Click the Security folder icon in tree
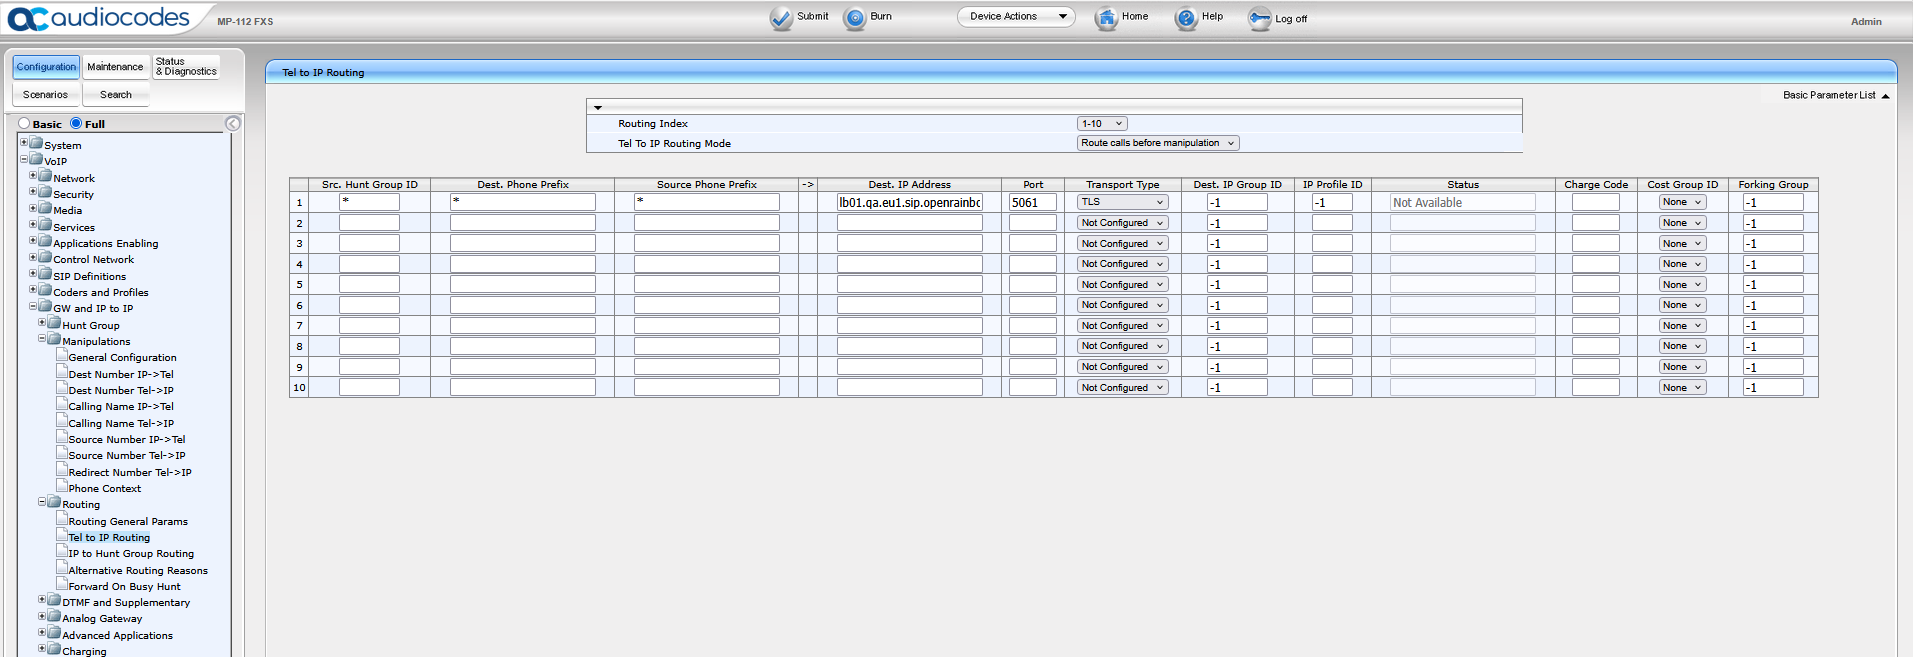 (x=45, y=194)
